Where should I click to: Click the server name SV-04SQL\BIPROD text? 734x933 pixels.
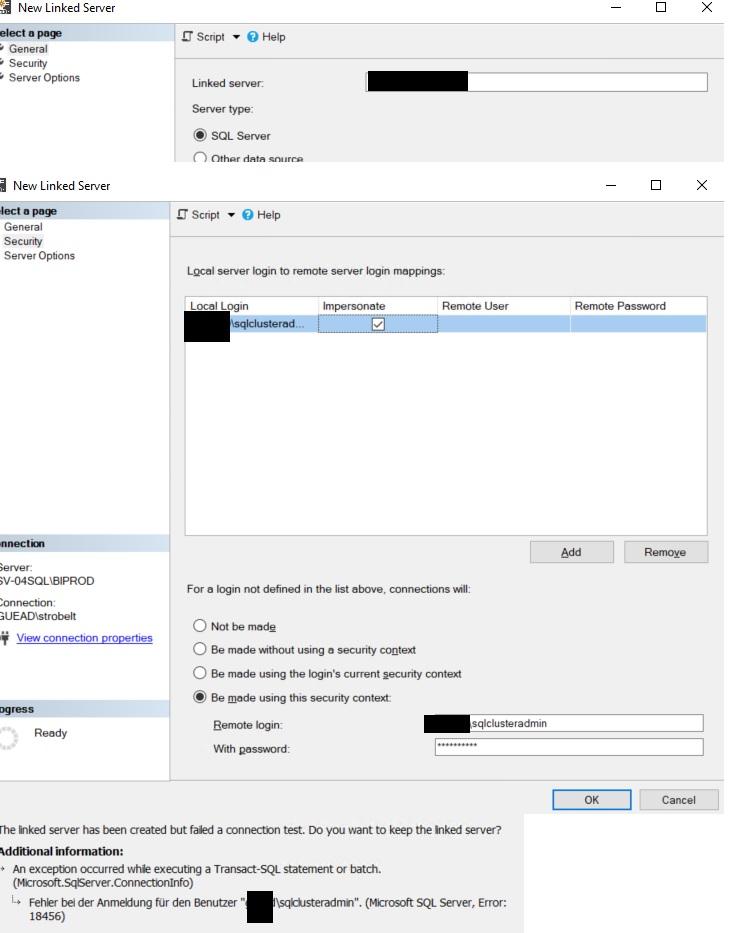click(46, 581)
